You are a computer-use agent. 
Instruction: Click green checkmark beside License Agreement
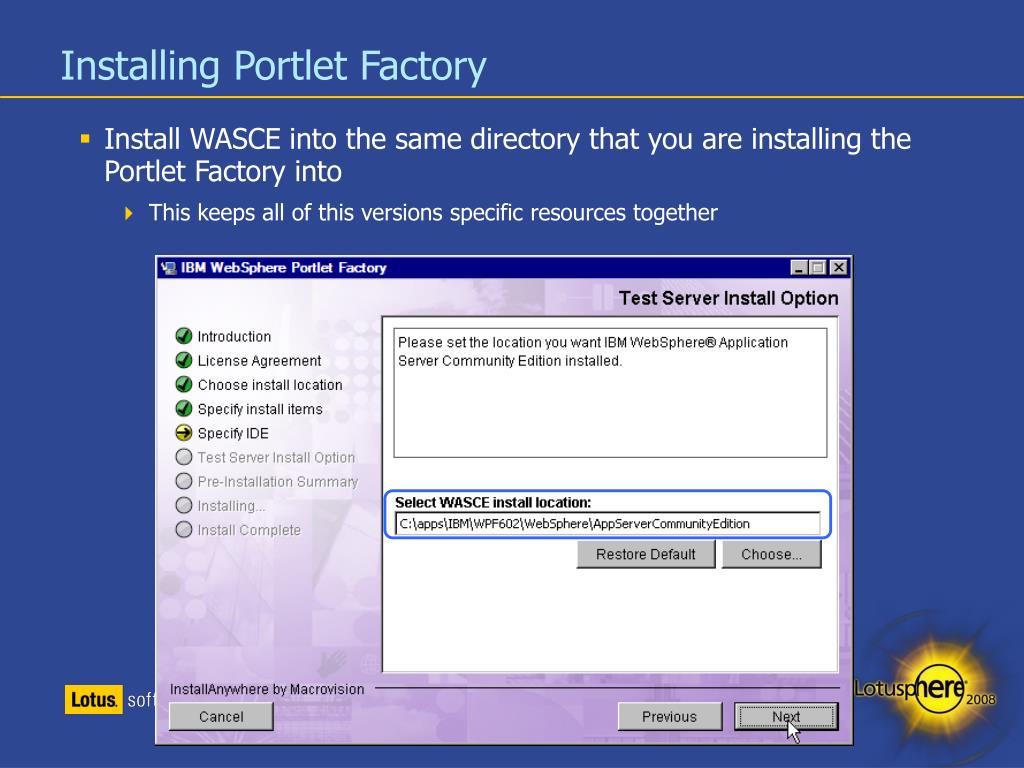coord(184,360)
